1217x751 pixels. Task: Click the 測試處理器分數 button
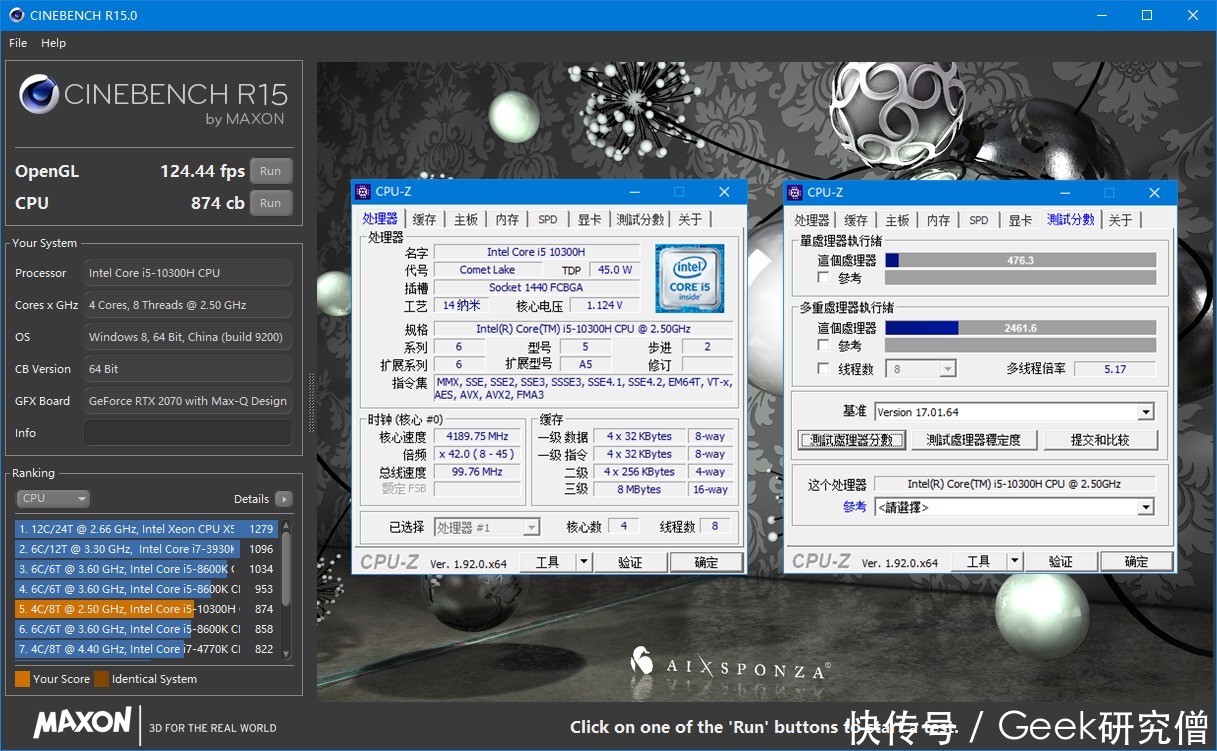click(850, 439)
